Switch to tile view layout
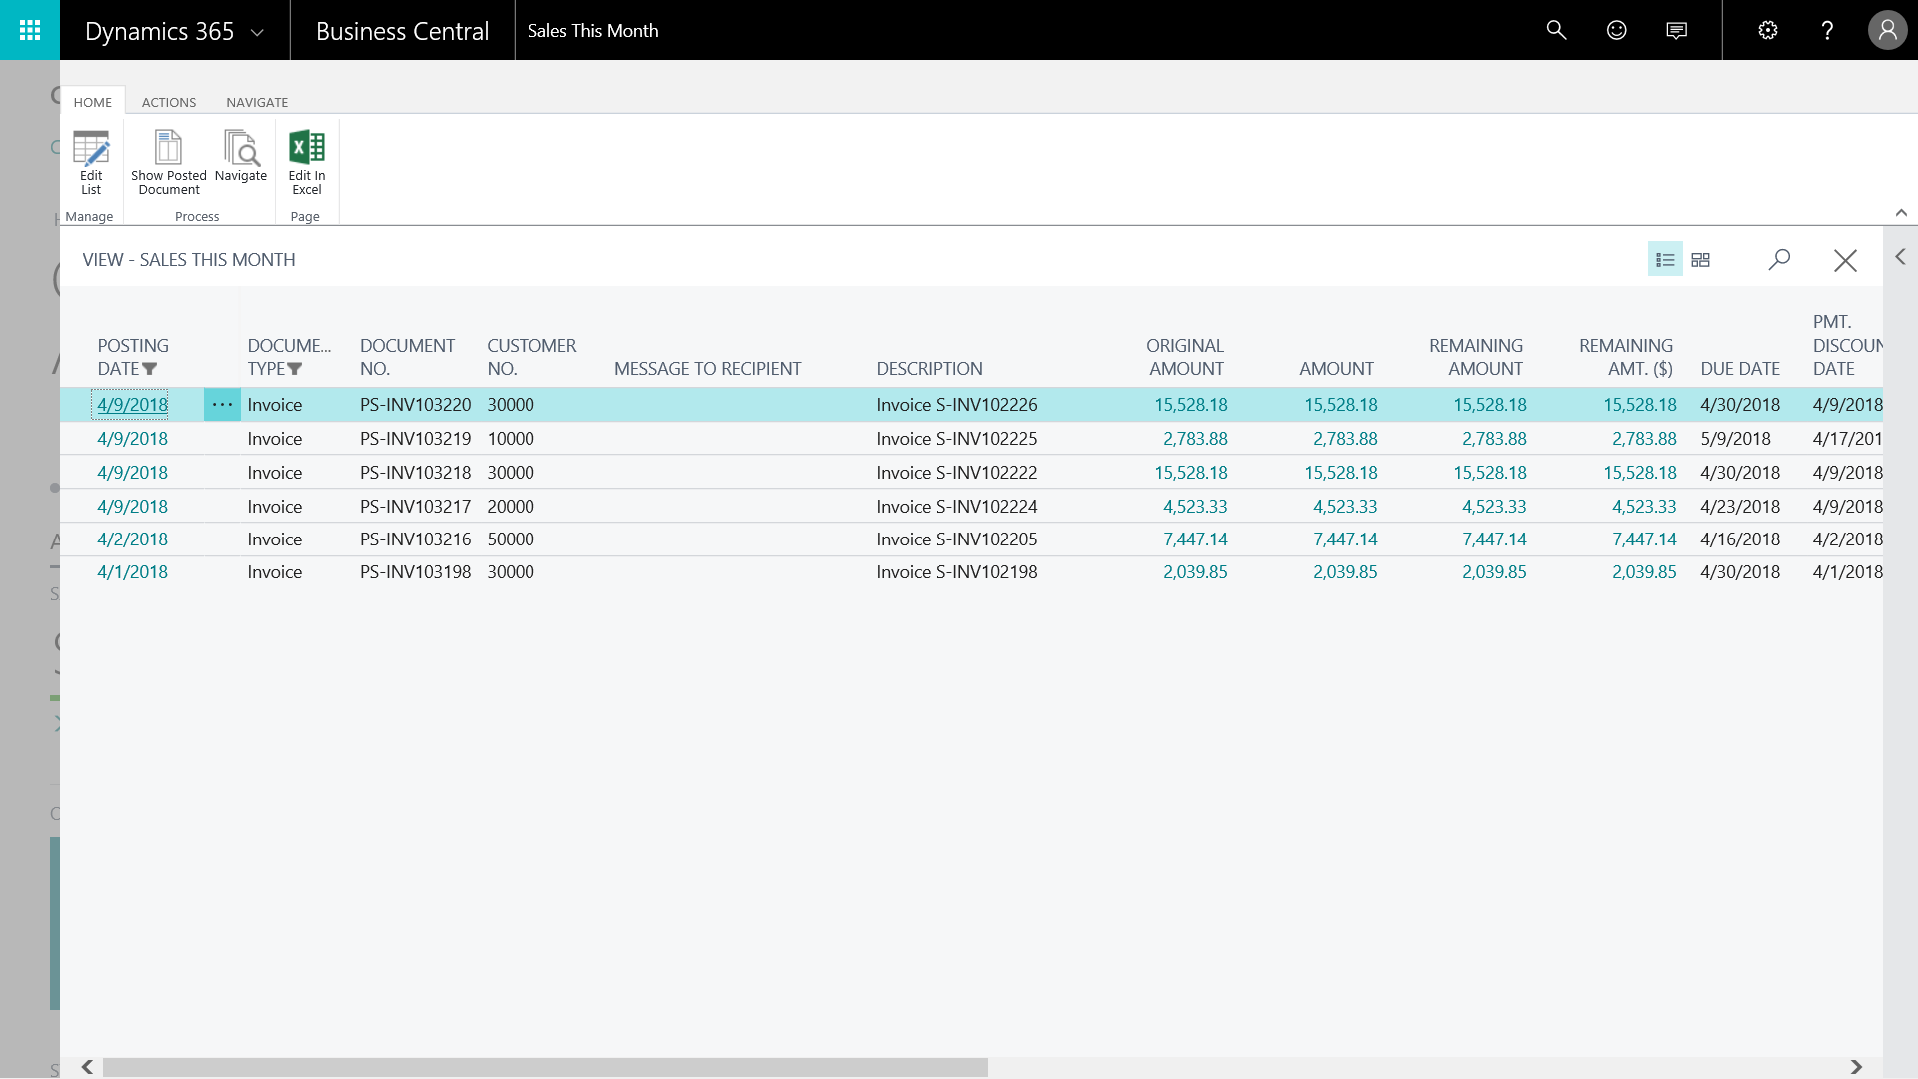Viewport: 1918px width, 1079px height. pos(1700,260)
